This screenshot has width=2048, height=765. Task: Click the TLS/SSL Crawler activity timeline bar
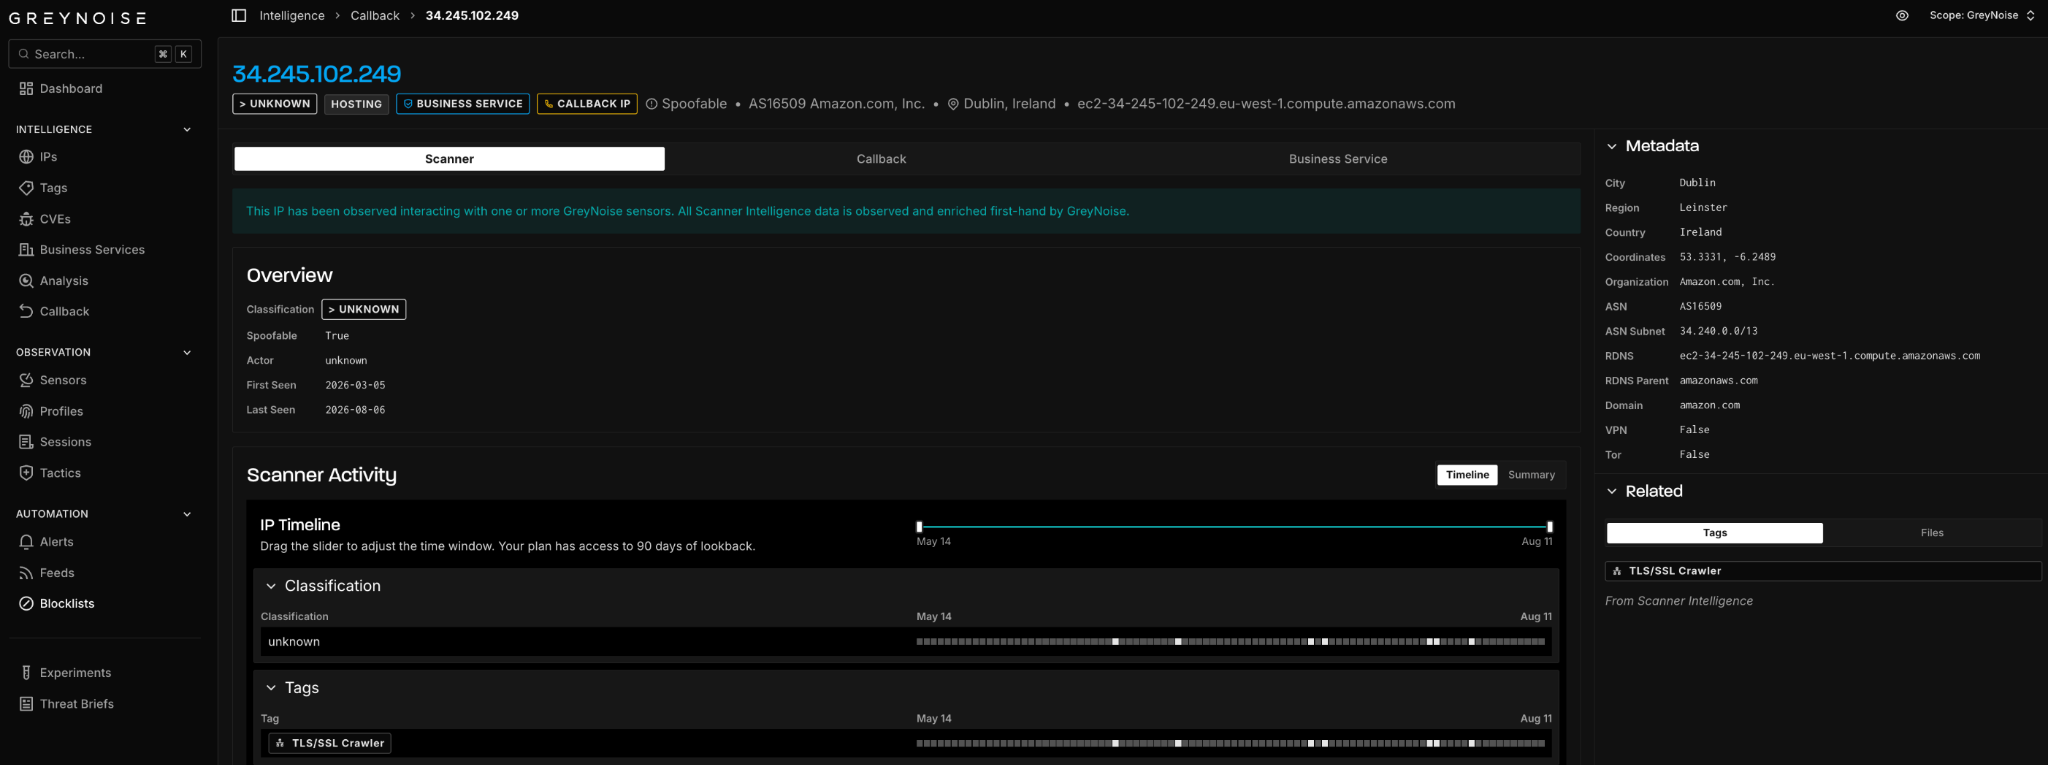click(x=1231, y=744)
